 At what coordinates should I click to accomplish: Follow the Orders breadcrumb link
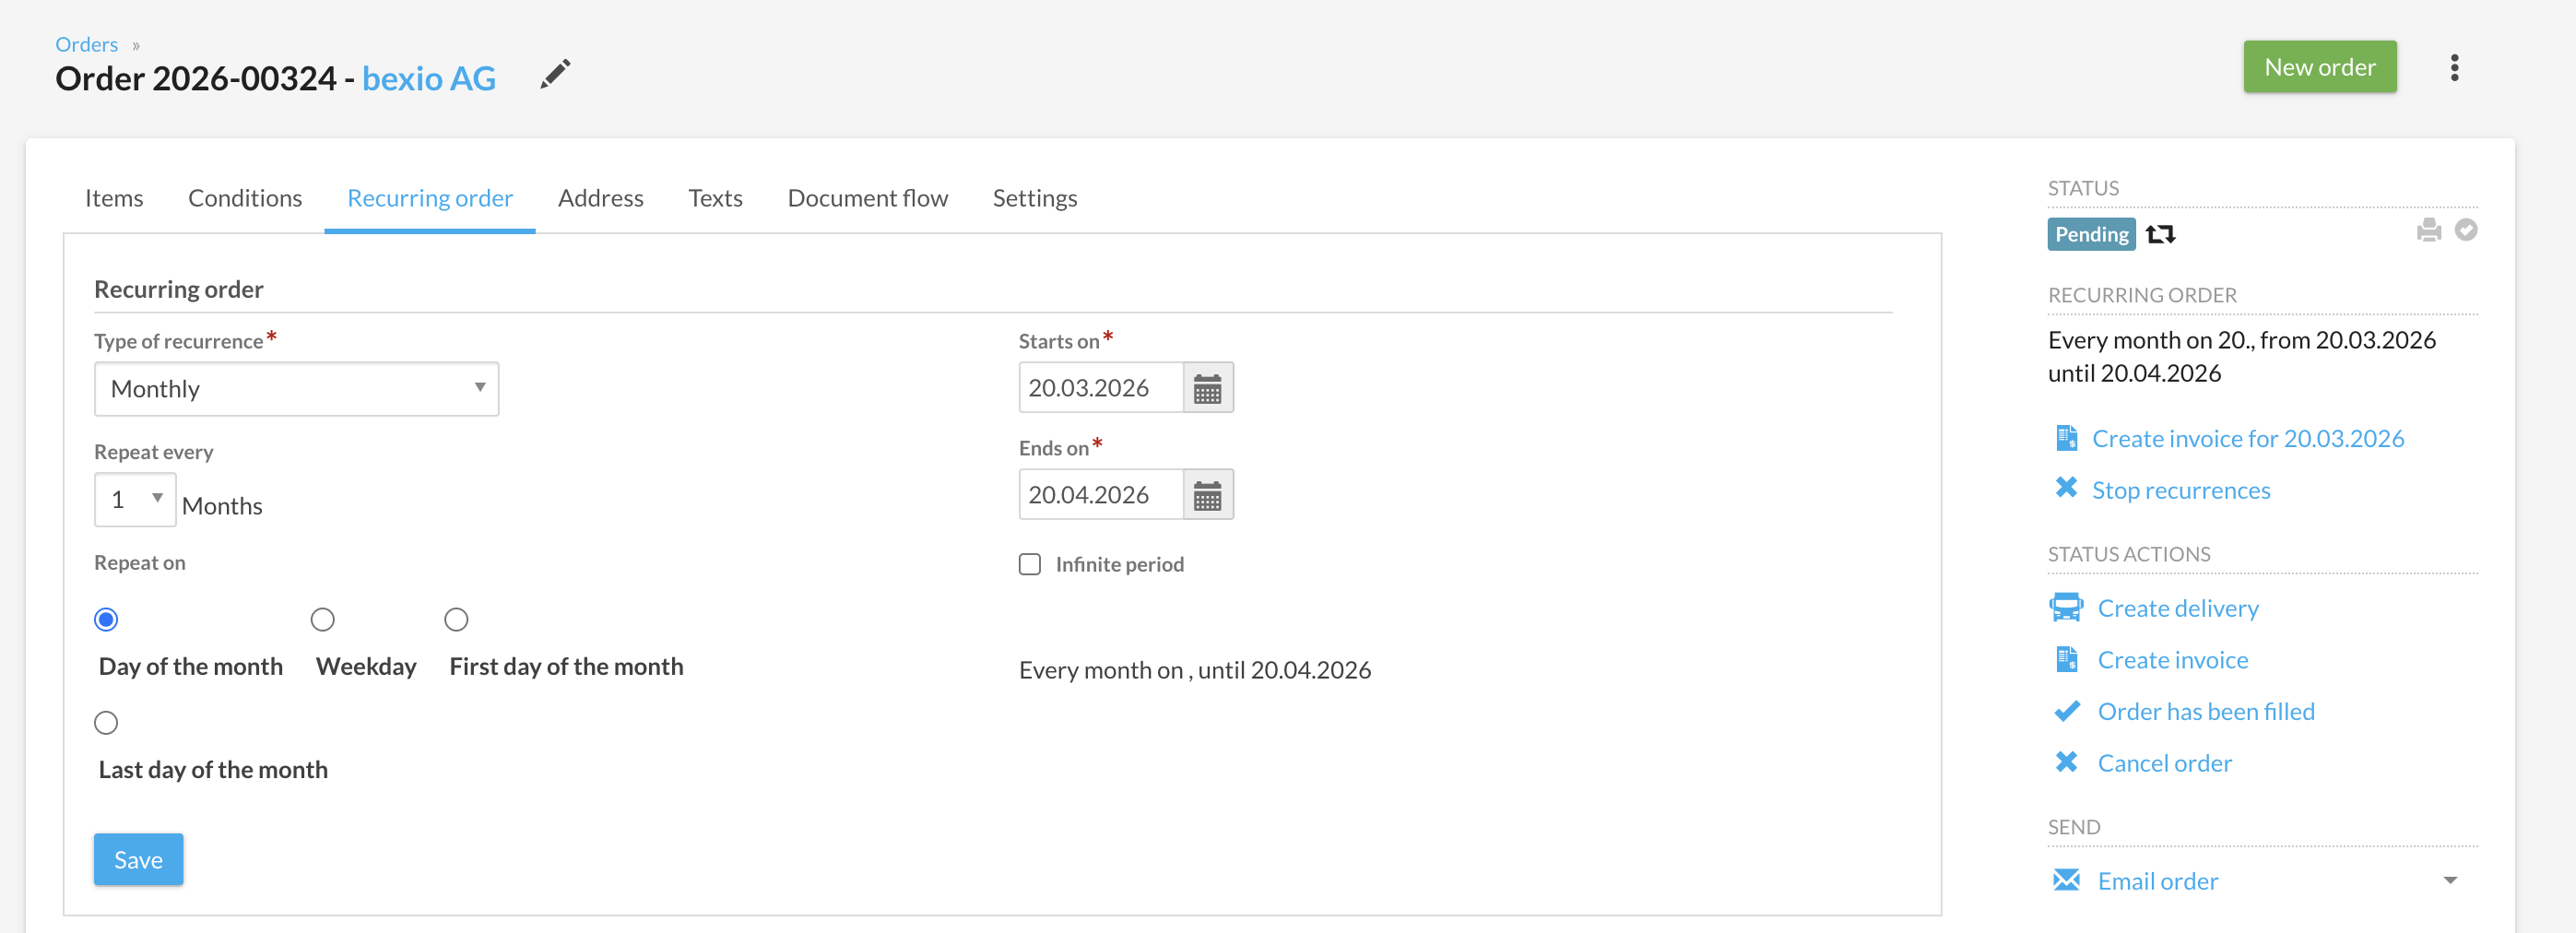click(86, 44)
